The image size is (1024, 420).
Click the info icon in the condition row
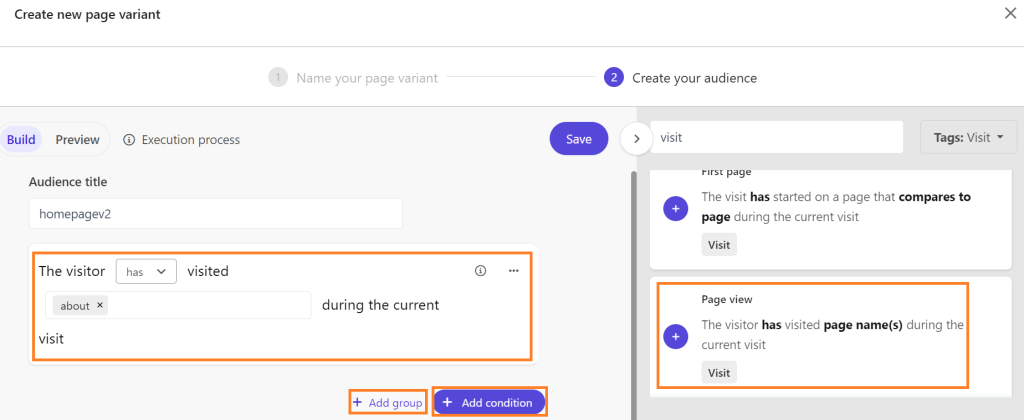(480, 270)
